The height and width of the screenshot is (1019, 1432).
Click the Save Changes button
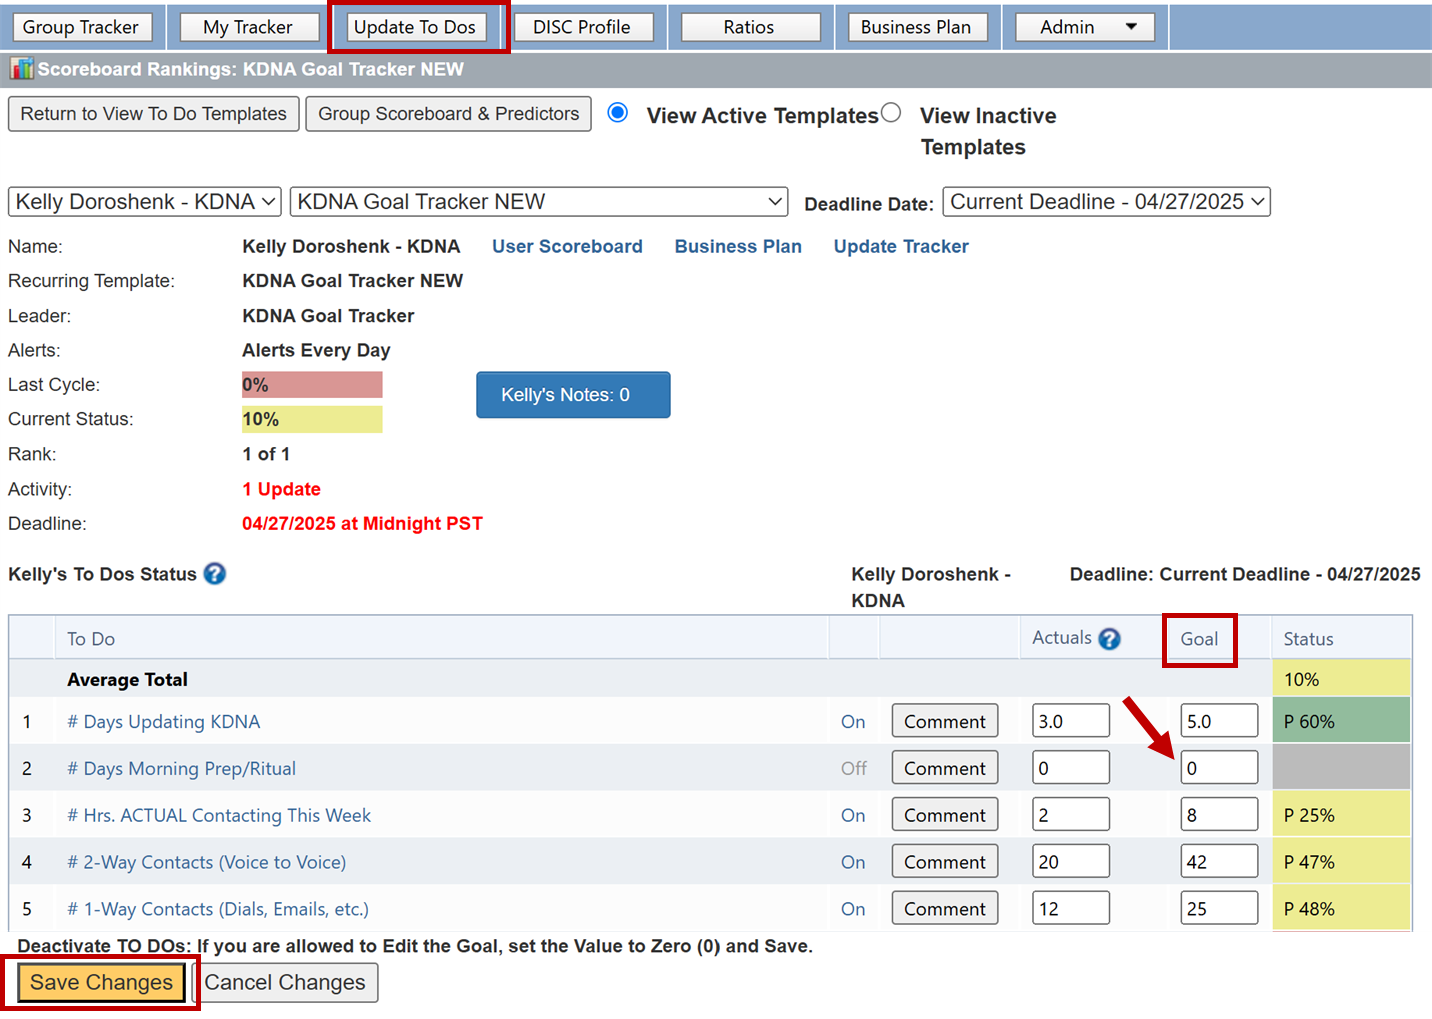tap(101, 983)
